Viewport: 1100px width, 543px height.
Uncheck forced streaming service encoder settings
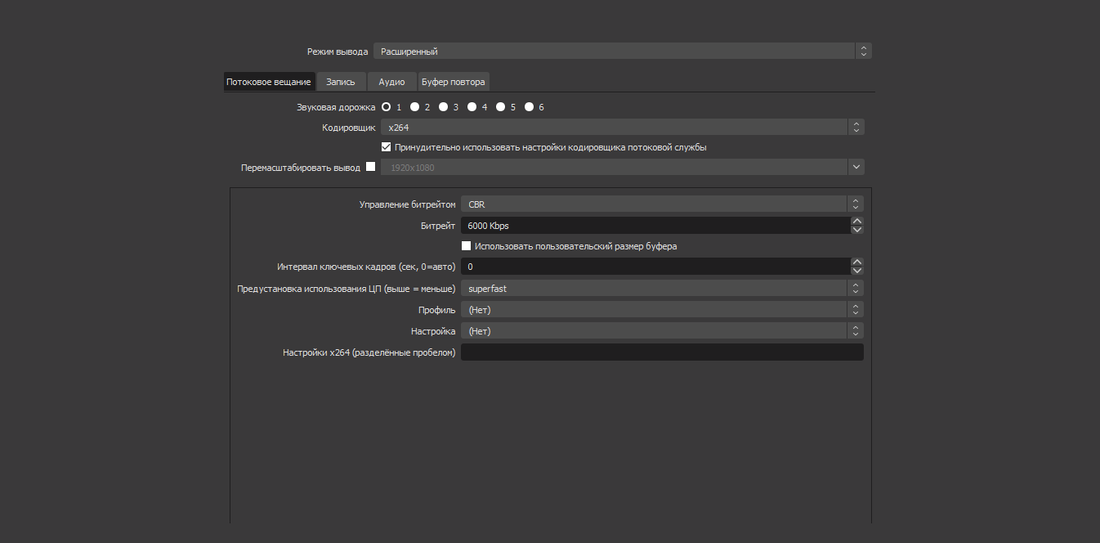386,147
